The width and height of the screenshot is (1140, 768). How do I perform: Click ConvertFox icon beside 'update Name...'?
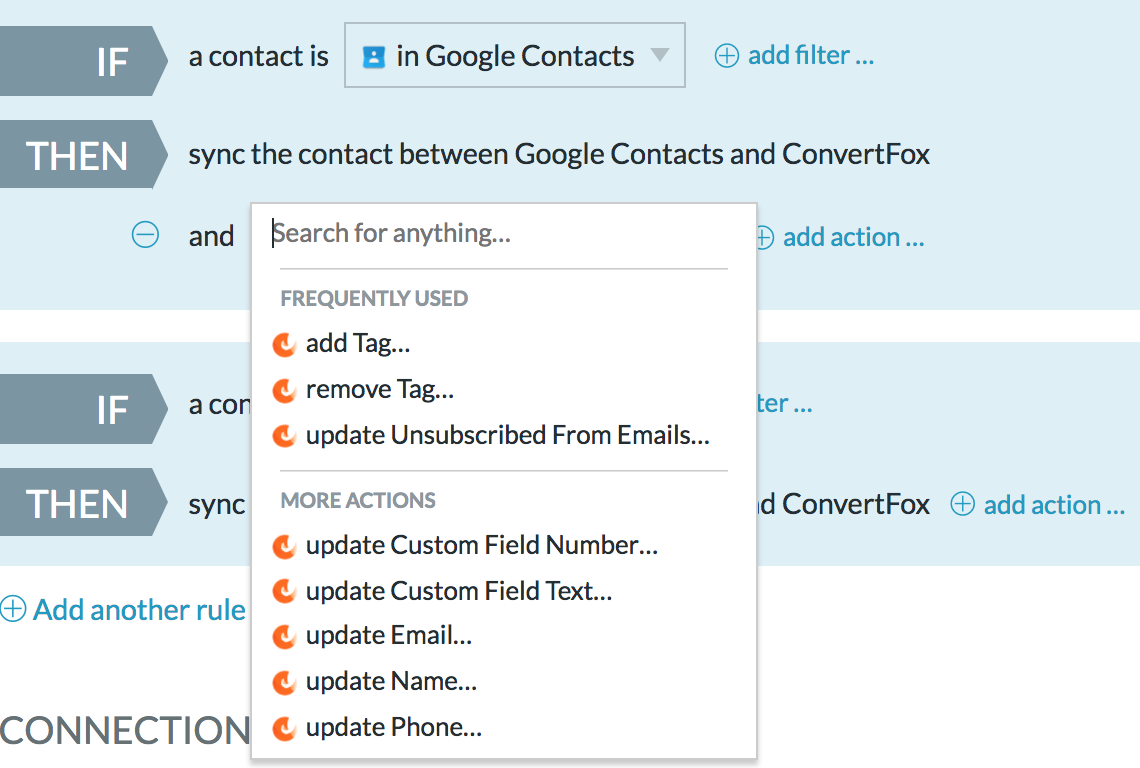284,683
